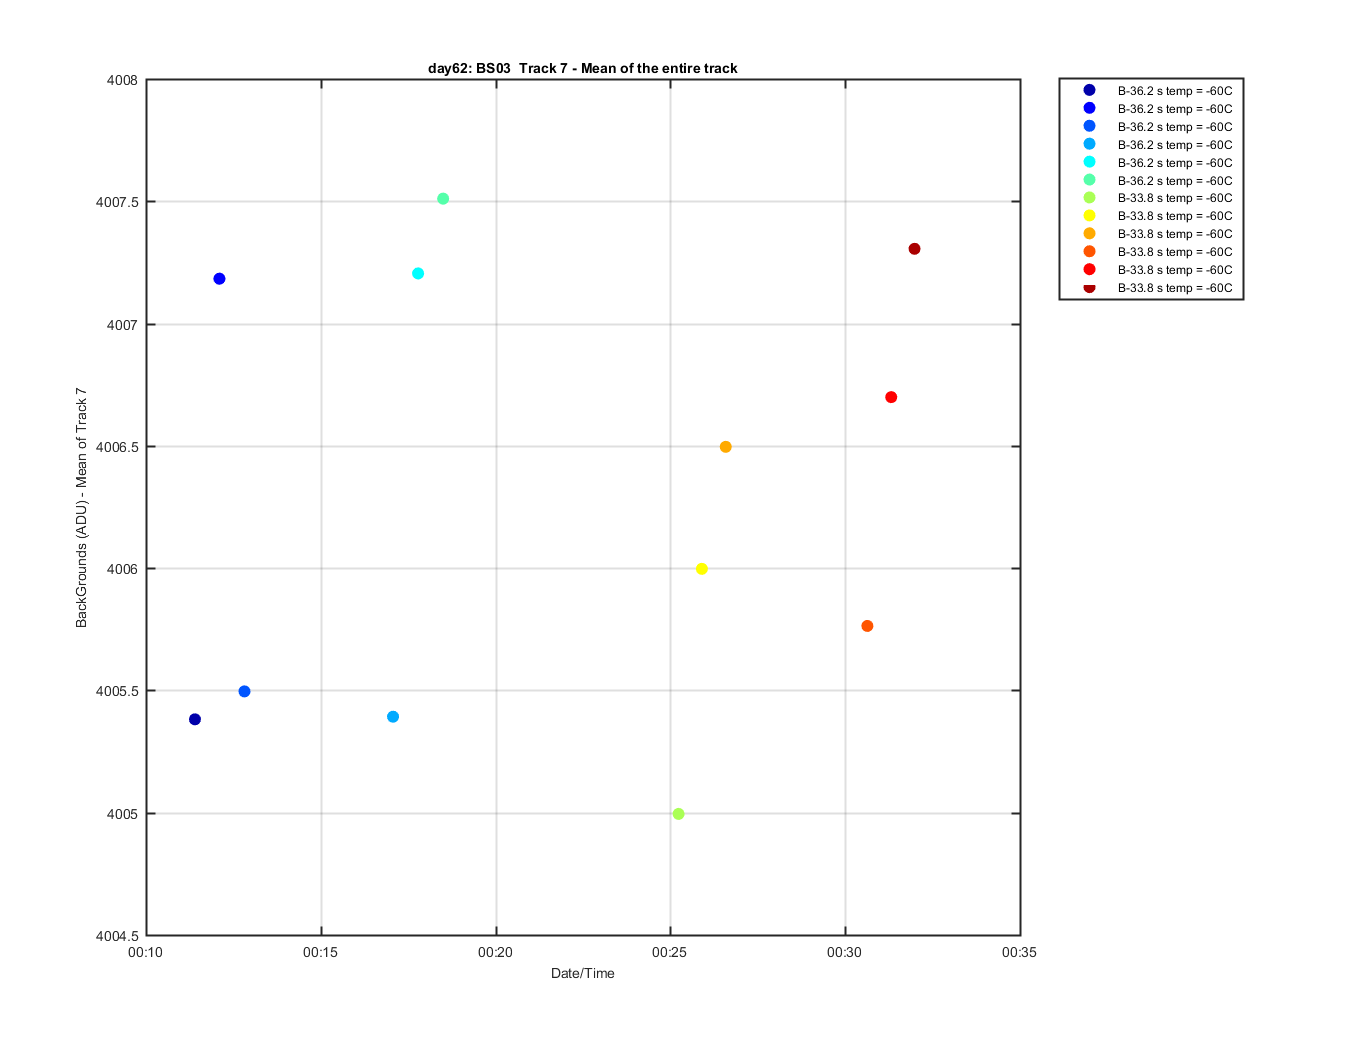
Task: Select the 4006.5 y-axis tick label
Action: click(117, 447)
